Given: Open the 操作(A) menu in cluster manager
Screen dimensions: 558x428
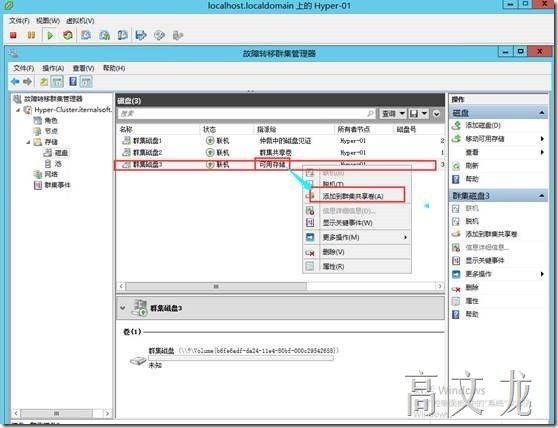Looking at the screenshot, I should (x=53, y=68).
